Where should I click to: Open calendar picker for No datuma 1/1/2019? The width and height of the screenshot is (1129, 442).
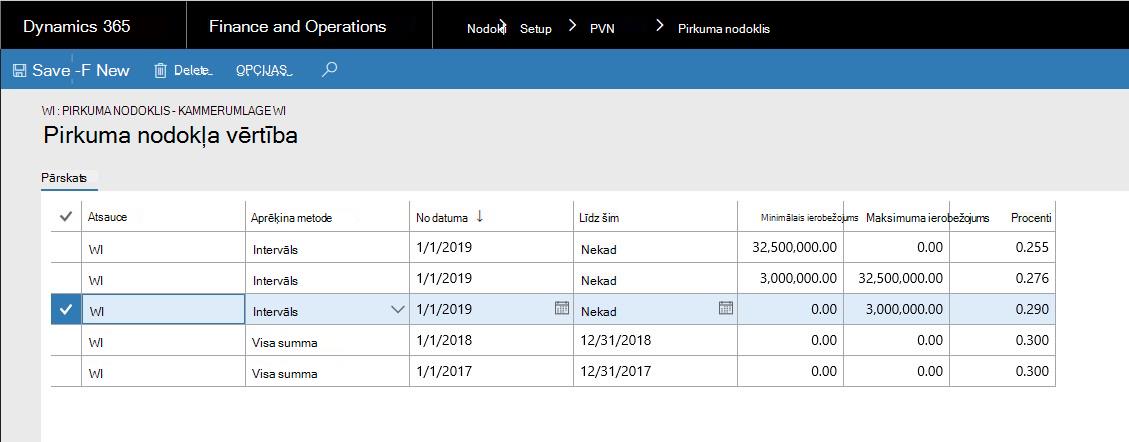(562, 308)
